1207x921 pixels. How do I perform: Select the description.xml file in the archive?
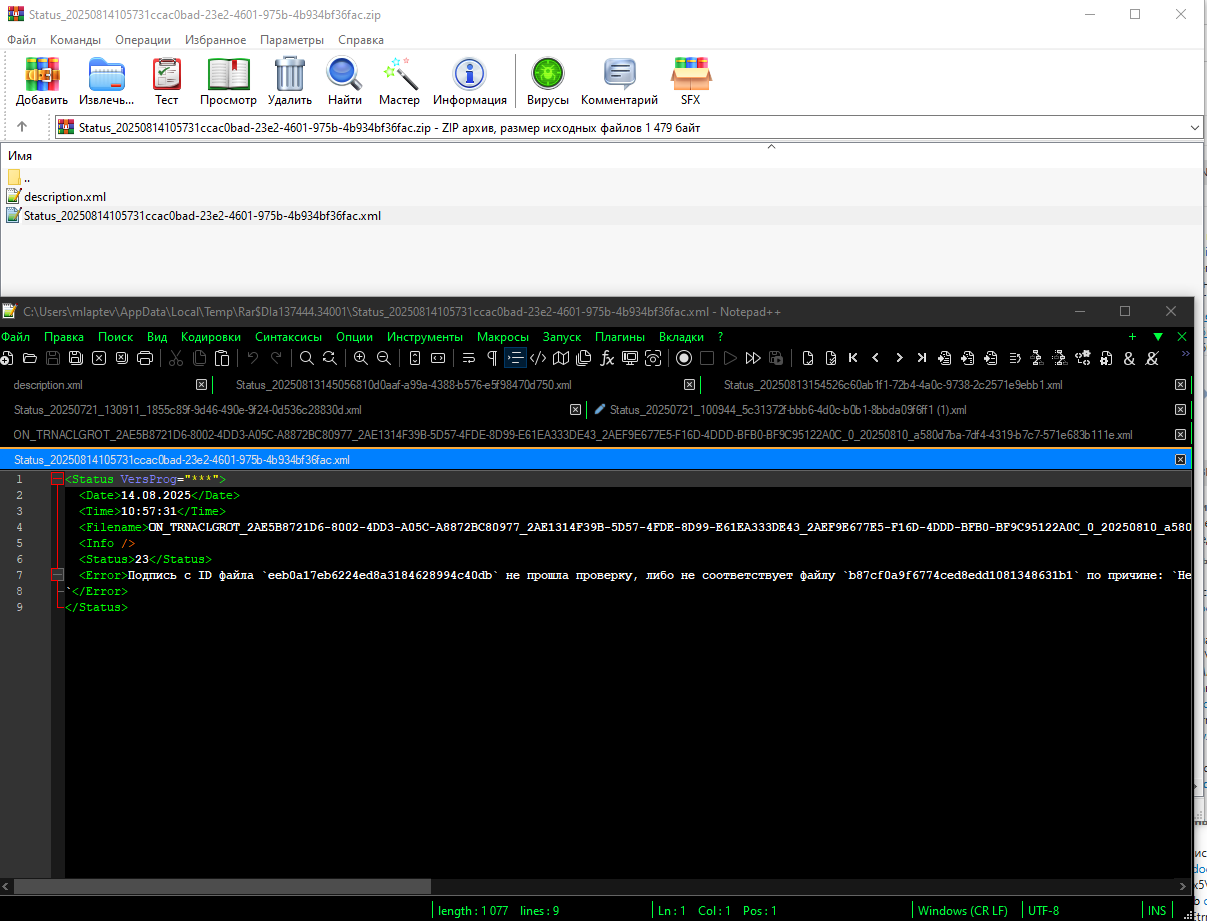(65, 197)
